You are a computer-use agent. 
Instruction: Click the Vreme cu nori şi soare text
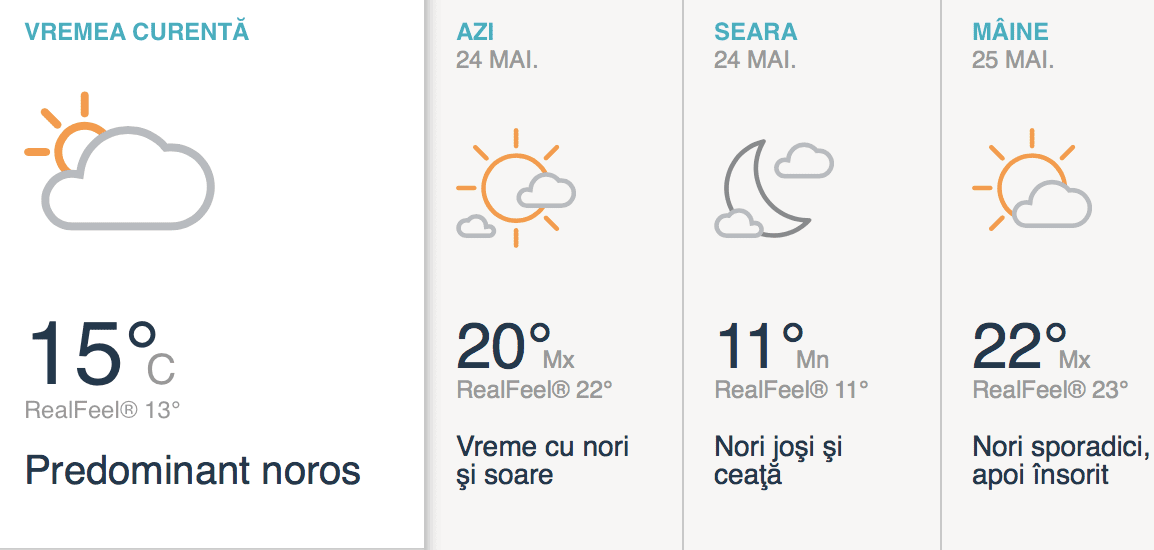(x=542, y=459)
